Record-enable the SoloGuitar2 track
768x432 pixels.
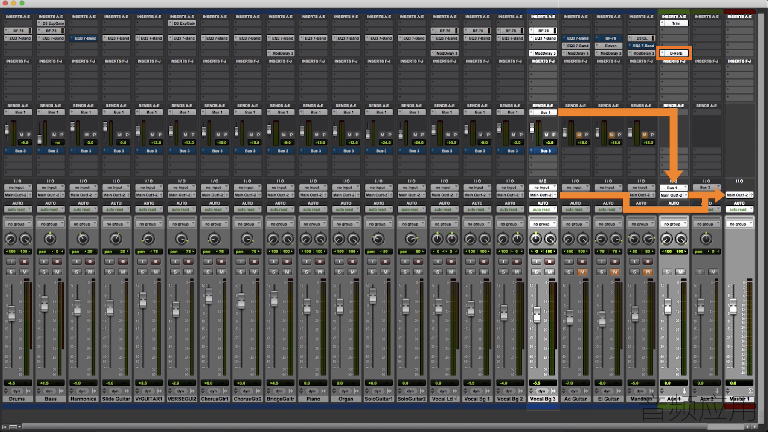[417, 262]
